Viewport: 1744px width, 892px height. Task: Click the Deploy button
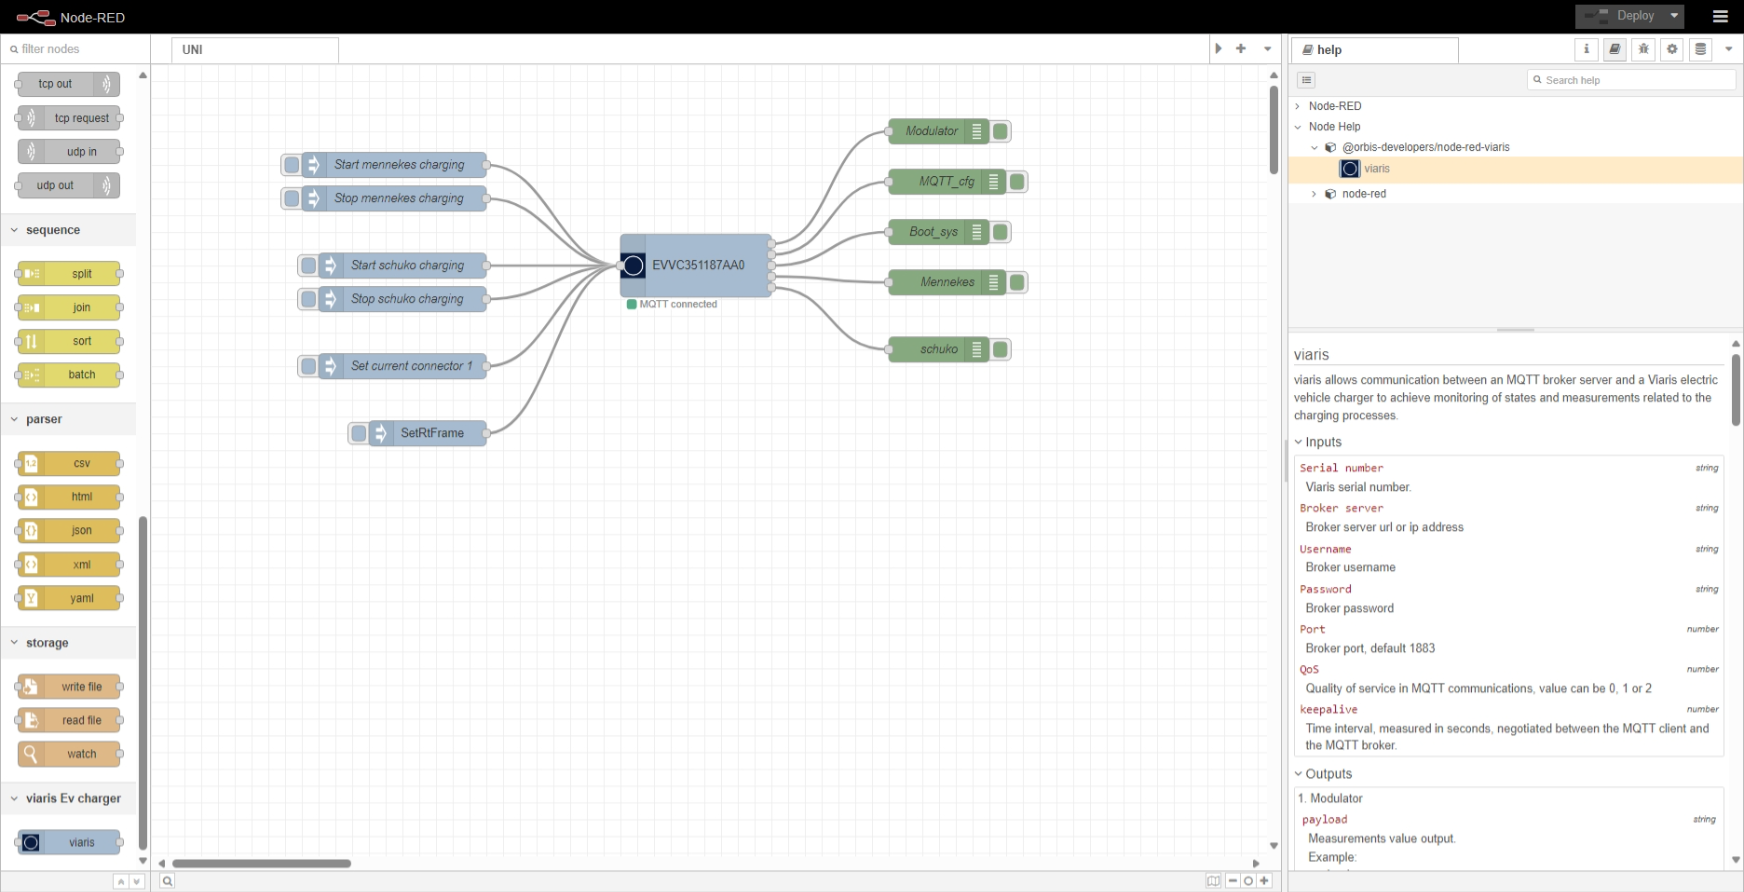pyautogui.click(x=1621, y=16)
